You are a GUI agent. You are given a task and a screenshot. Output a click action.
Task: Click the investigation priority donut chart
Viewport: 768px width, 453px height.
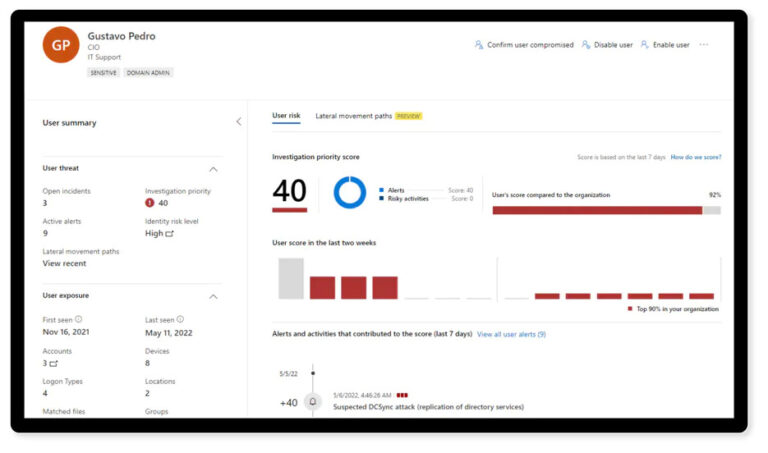coord(350,192)
